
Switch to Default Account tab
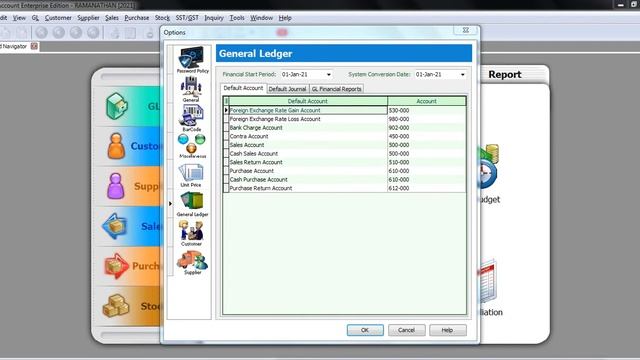coord(243,88)
